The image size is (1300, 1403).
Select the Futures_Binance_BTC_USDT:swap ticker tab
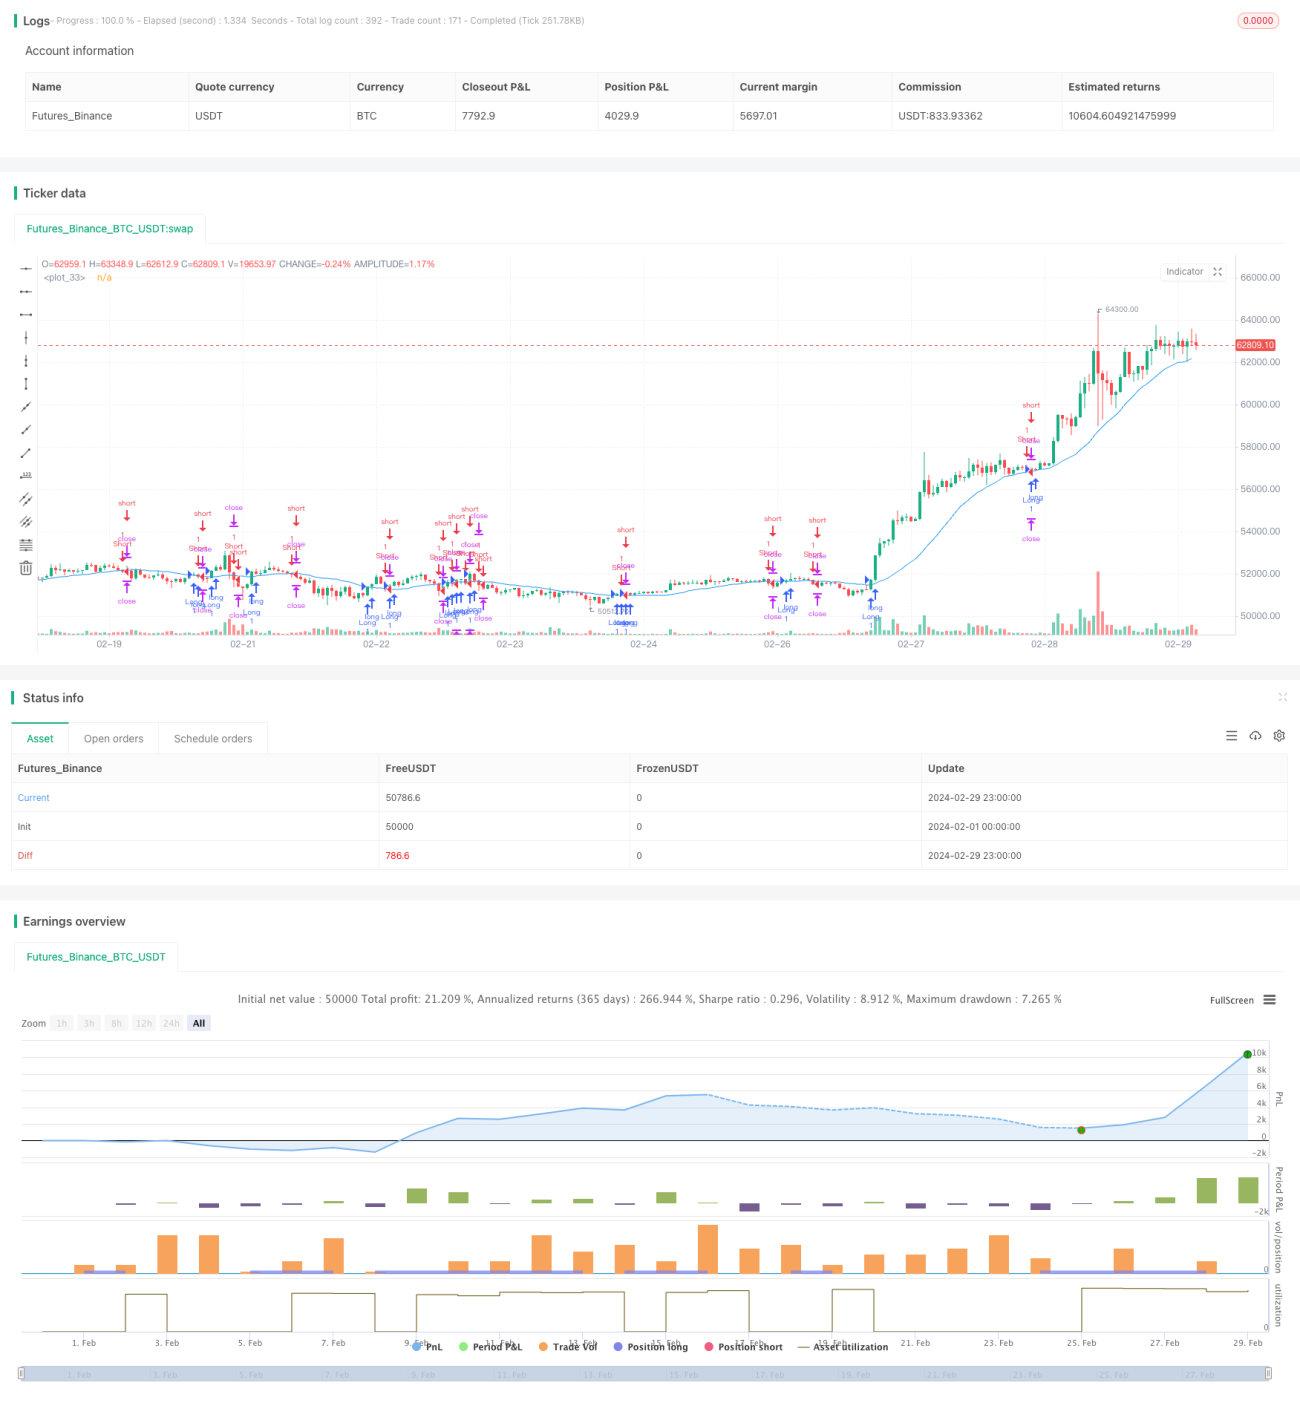[x=110, y=229]
